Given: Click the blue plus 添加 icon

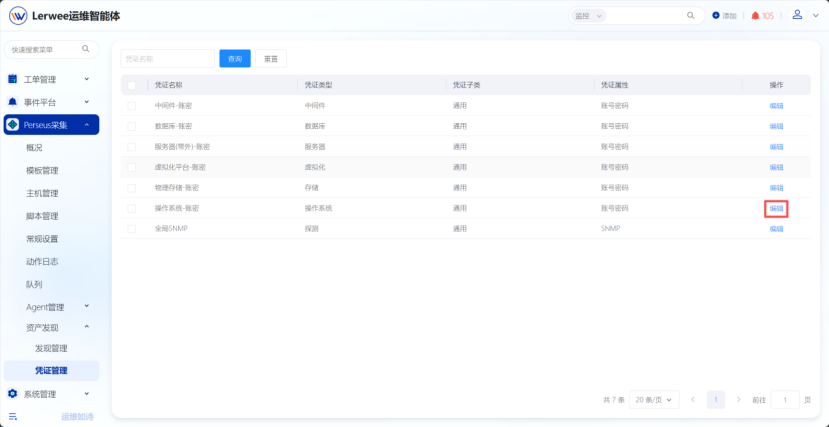Looking at the screenshot, I should 716,16.
